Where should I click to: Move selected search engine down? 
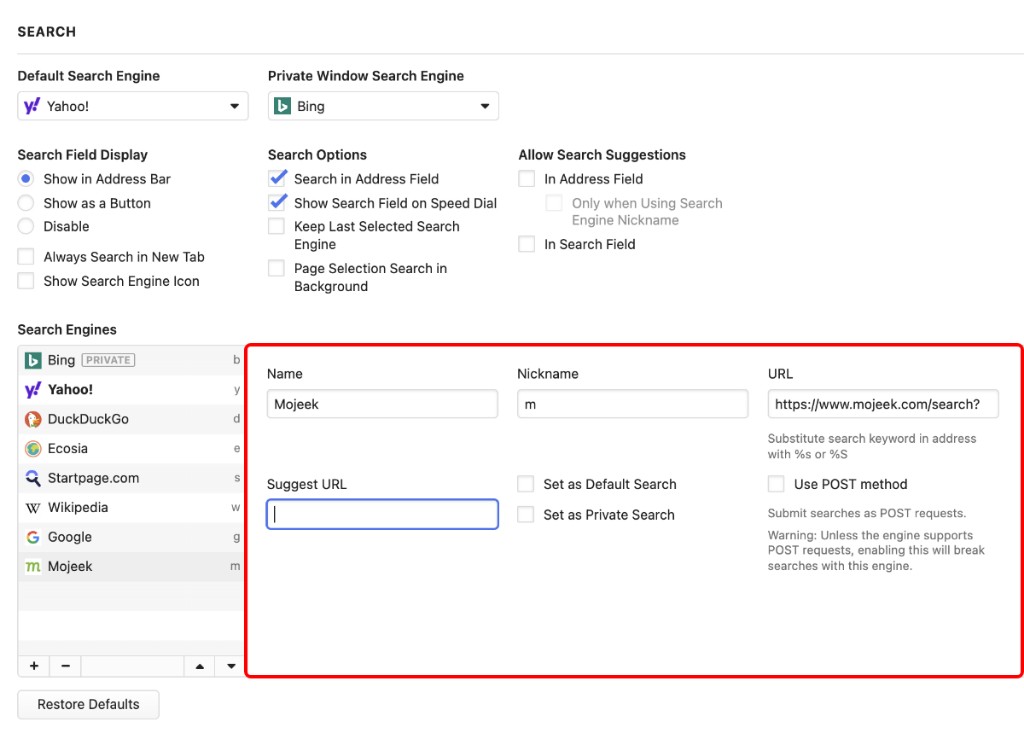tap(231, 666)
